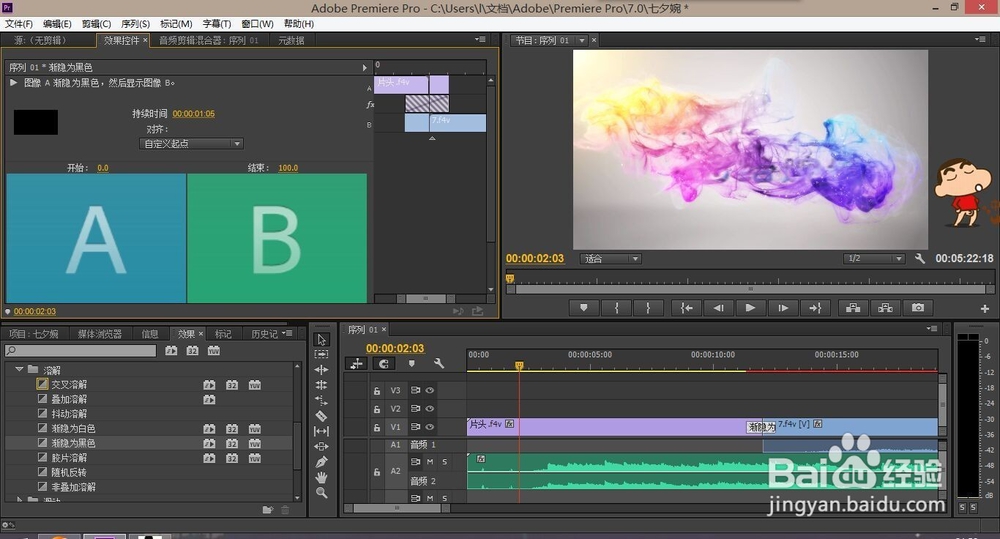
Task: Toggle V1 track lock
Action: [x=377, y=427]
